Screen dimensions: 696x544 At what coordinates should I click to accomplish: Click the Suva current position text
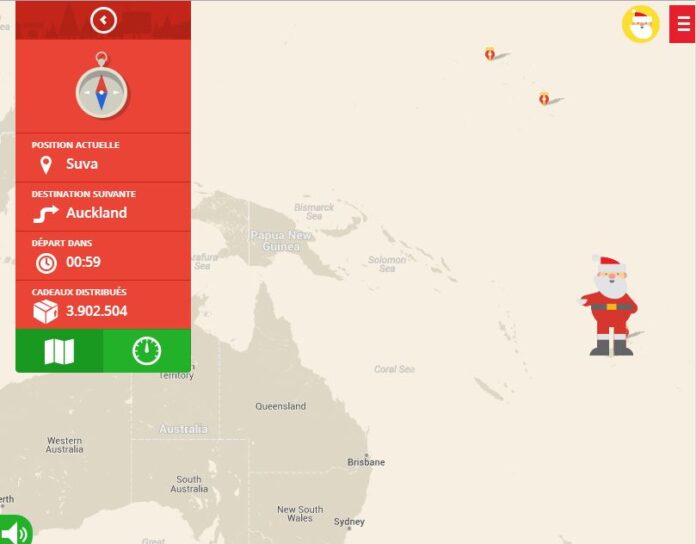[x=82, y=164]
